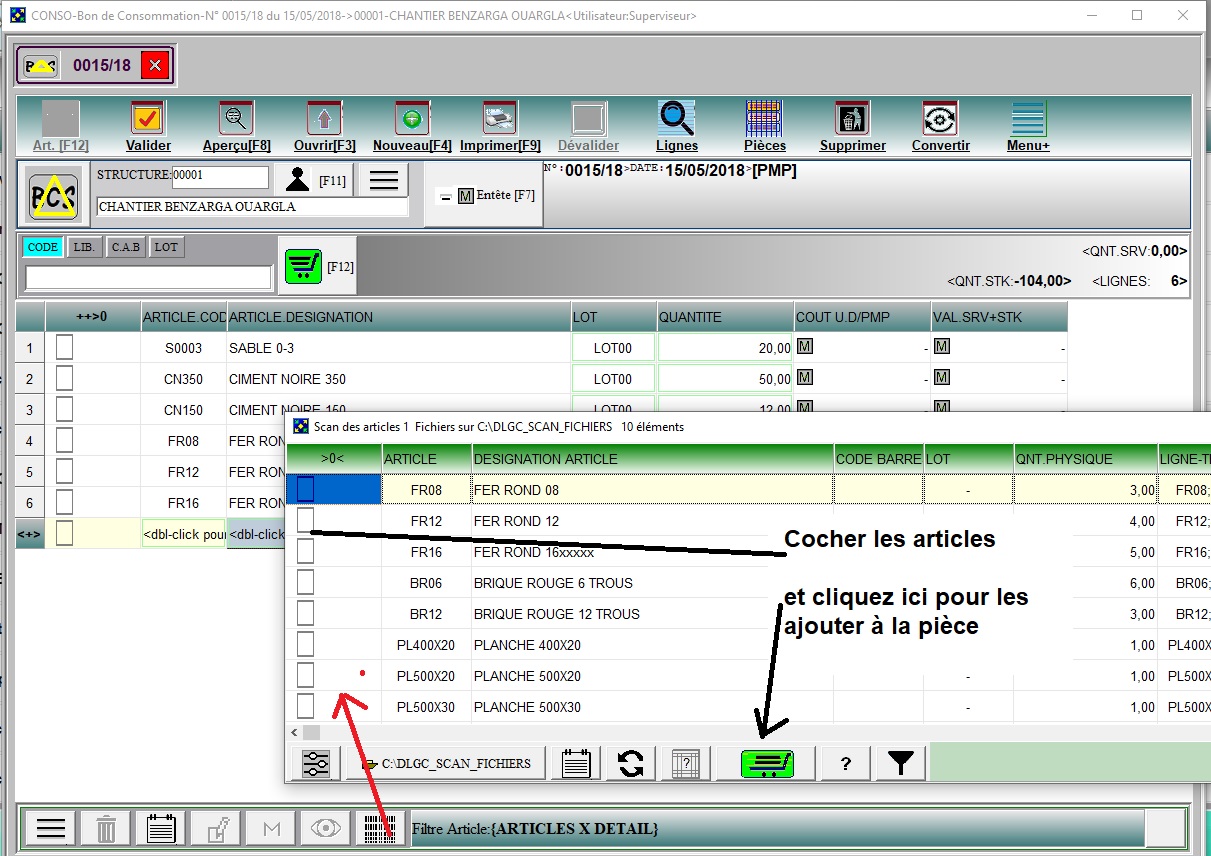The height and width of the screenshot is (856, 1211).
Task: Click inside the STRUCTURE input field
Action: pos(220,175)
